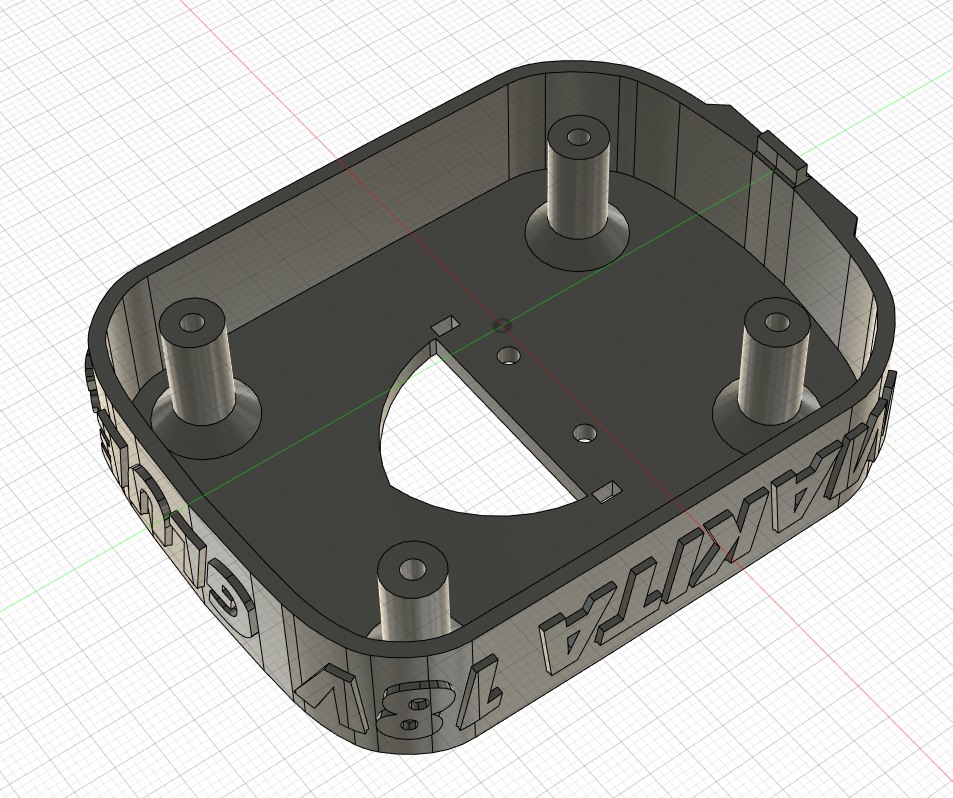Select the small clip tab on the enclosure rim
Viewport: 953px width, 798px height.
pyautogui.click(x=781, y=158)
